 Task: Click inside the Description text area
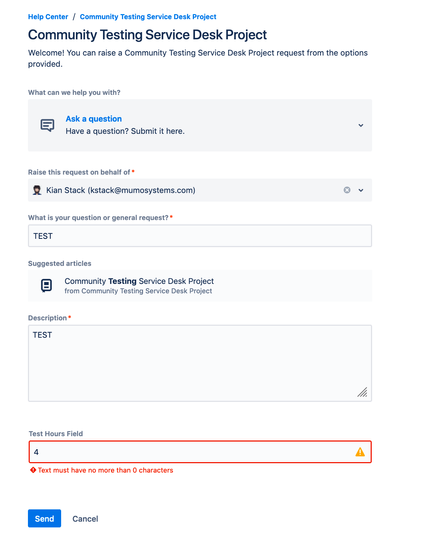coord(200,363)
